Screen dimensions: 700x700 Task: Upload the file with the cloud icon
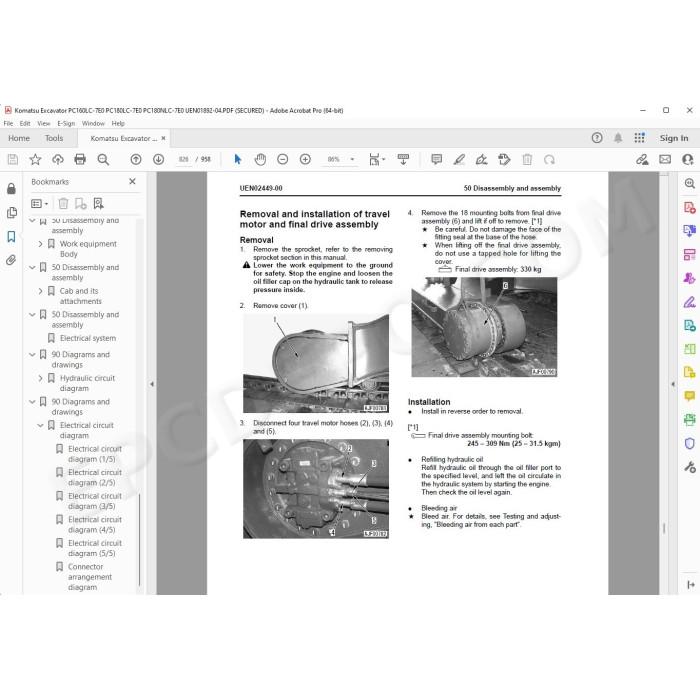coord(58,159)
